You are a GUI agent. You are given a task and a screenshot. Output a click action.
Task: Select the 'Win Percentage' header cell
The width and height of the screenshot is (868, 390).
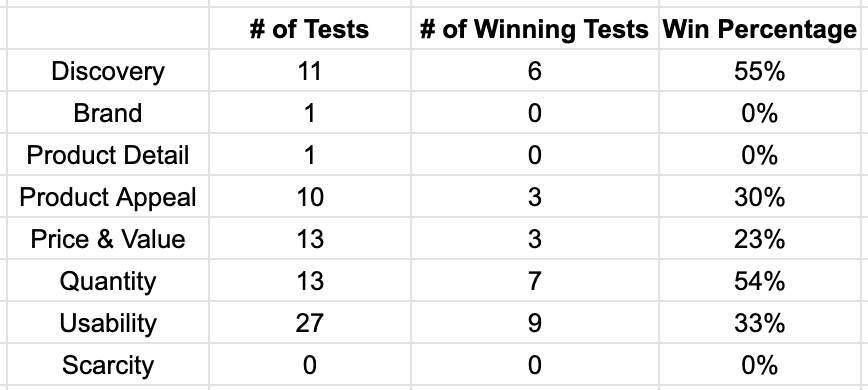coord(759,29)
